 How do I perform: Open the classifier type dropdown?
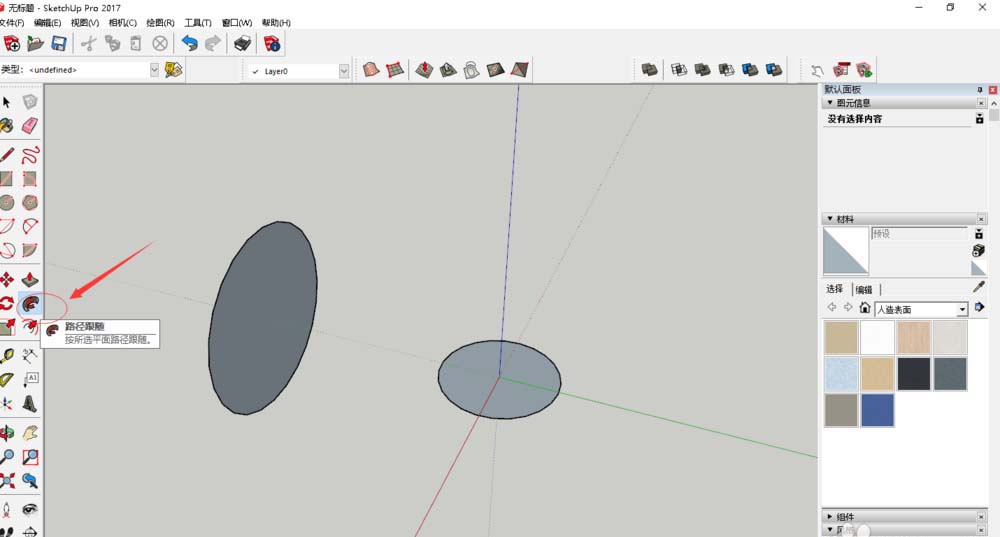coord(154,70)
